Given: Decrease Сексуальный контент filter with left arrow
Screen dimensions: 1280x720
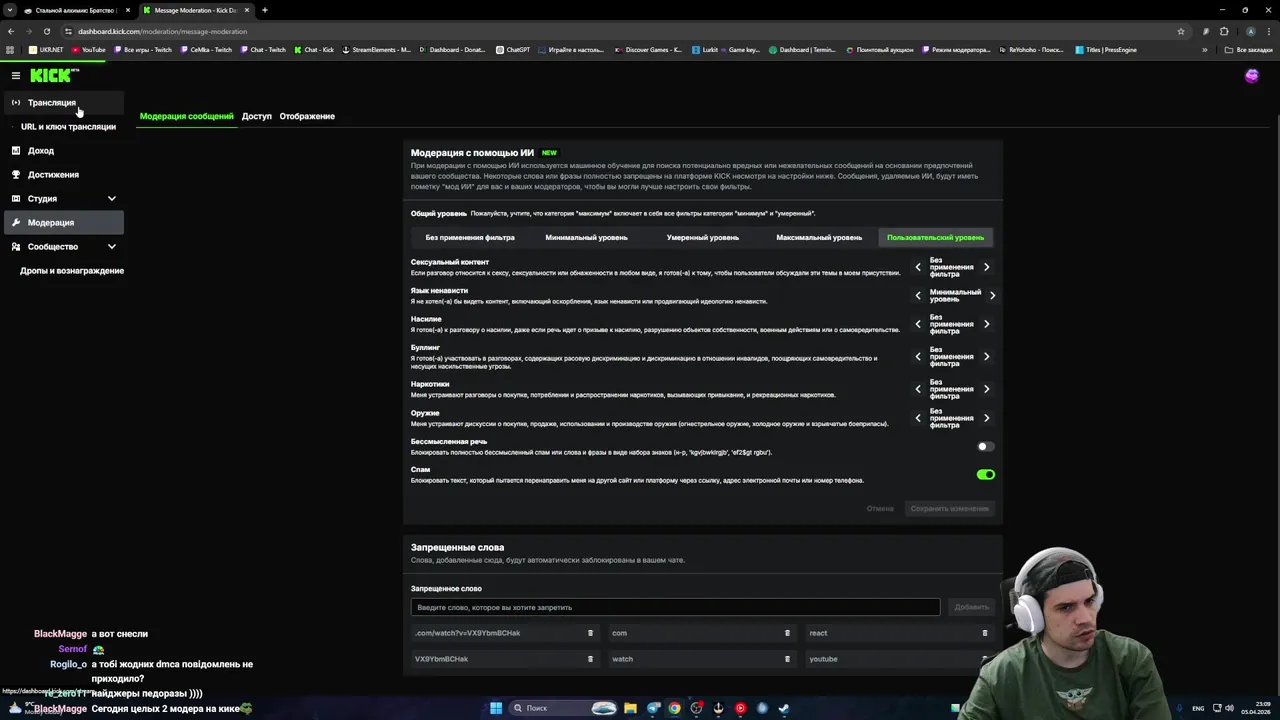Looking at the screenshot, I should (x=918, y=267).
